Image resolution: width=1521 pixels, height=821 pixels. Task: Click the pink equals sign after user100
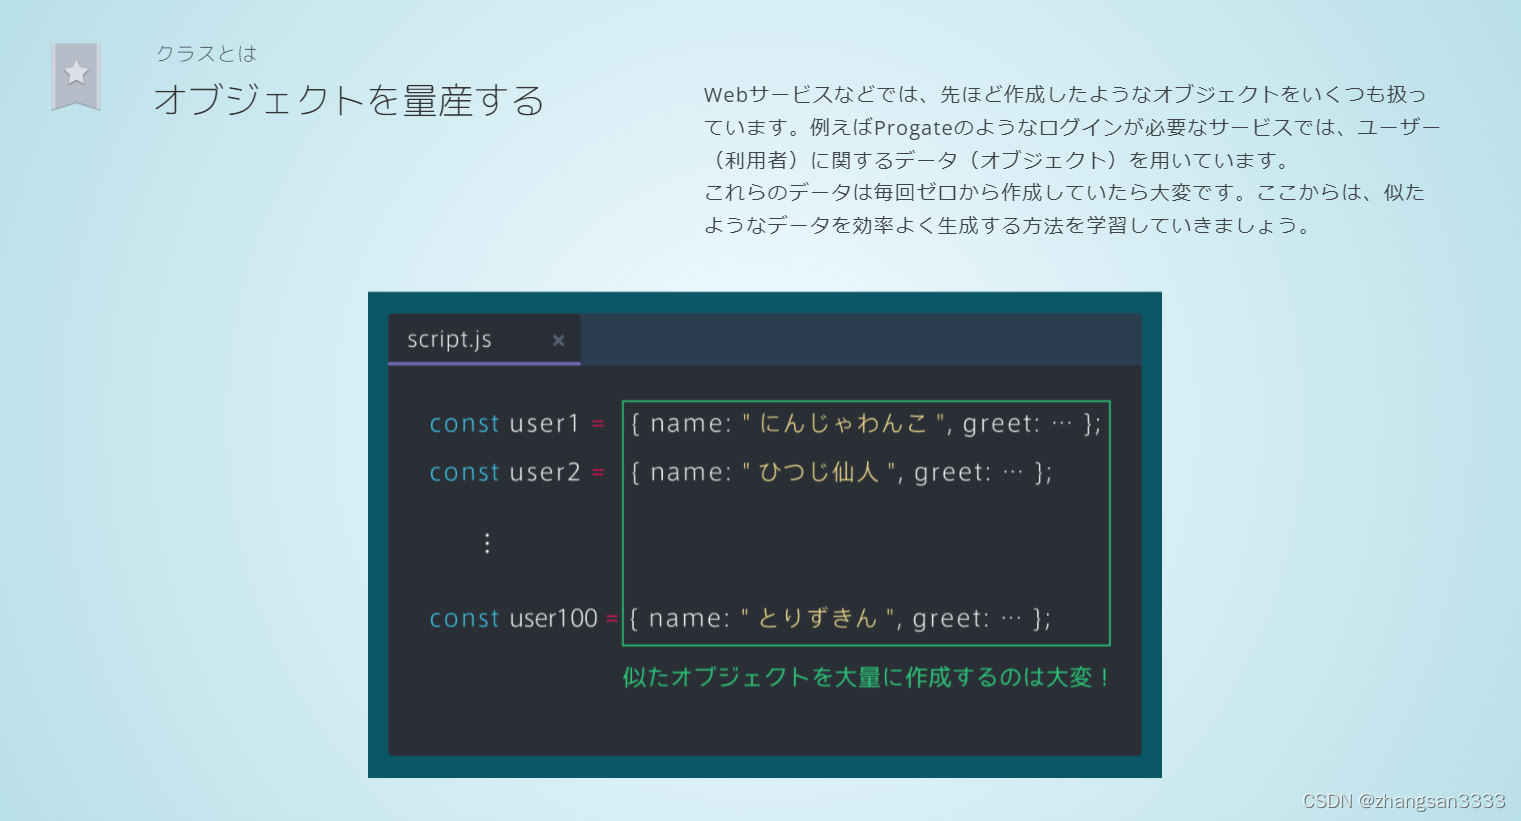point(611,619)
